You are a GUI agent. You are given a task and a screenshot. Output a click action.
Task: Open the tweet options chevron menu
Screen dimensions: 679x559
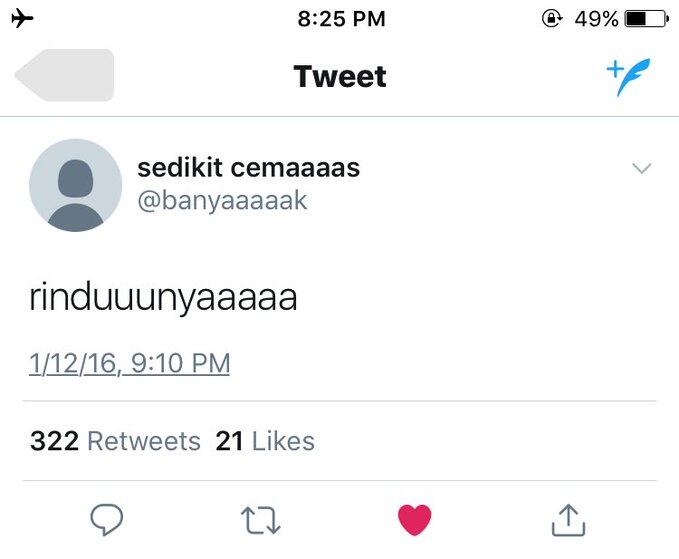click(x=642, y=169)
